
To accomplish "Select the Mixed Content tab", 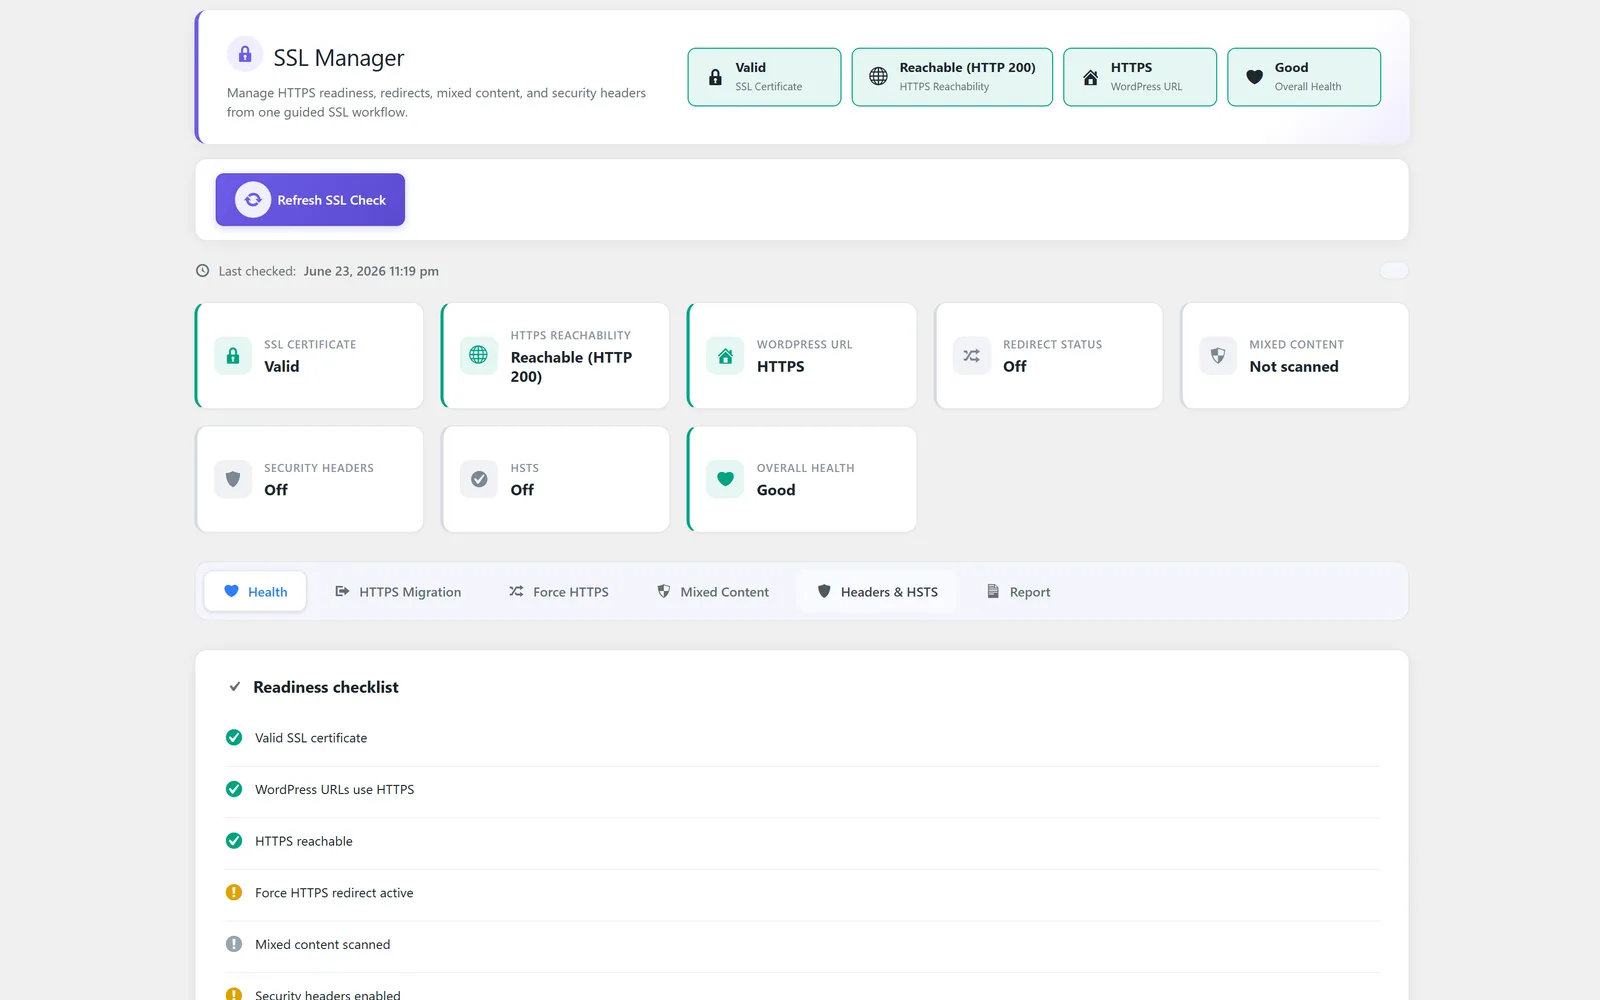I will pos(713,592).
